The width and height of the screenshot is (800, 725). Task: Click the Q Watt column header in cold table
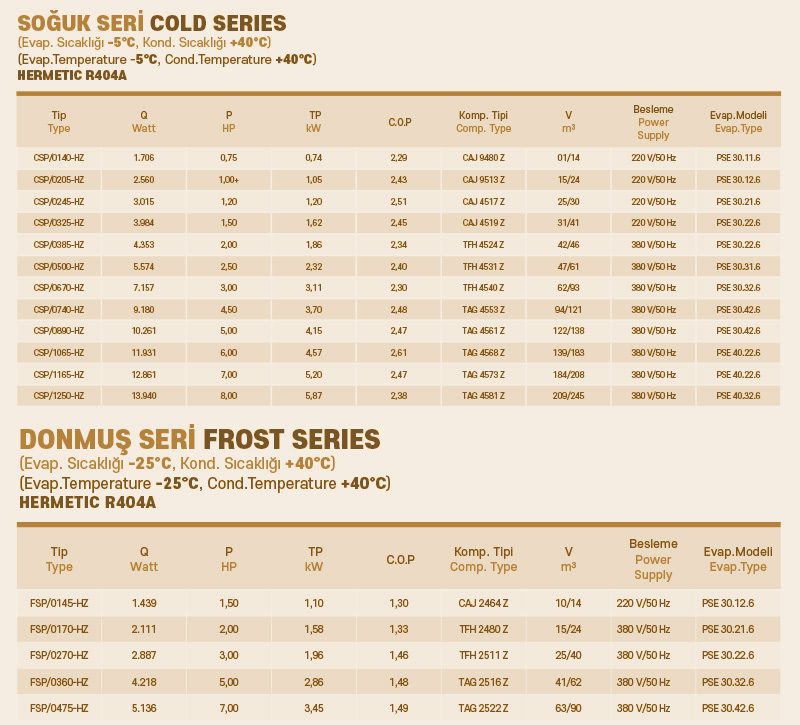coord(144,122)
